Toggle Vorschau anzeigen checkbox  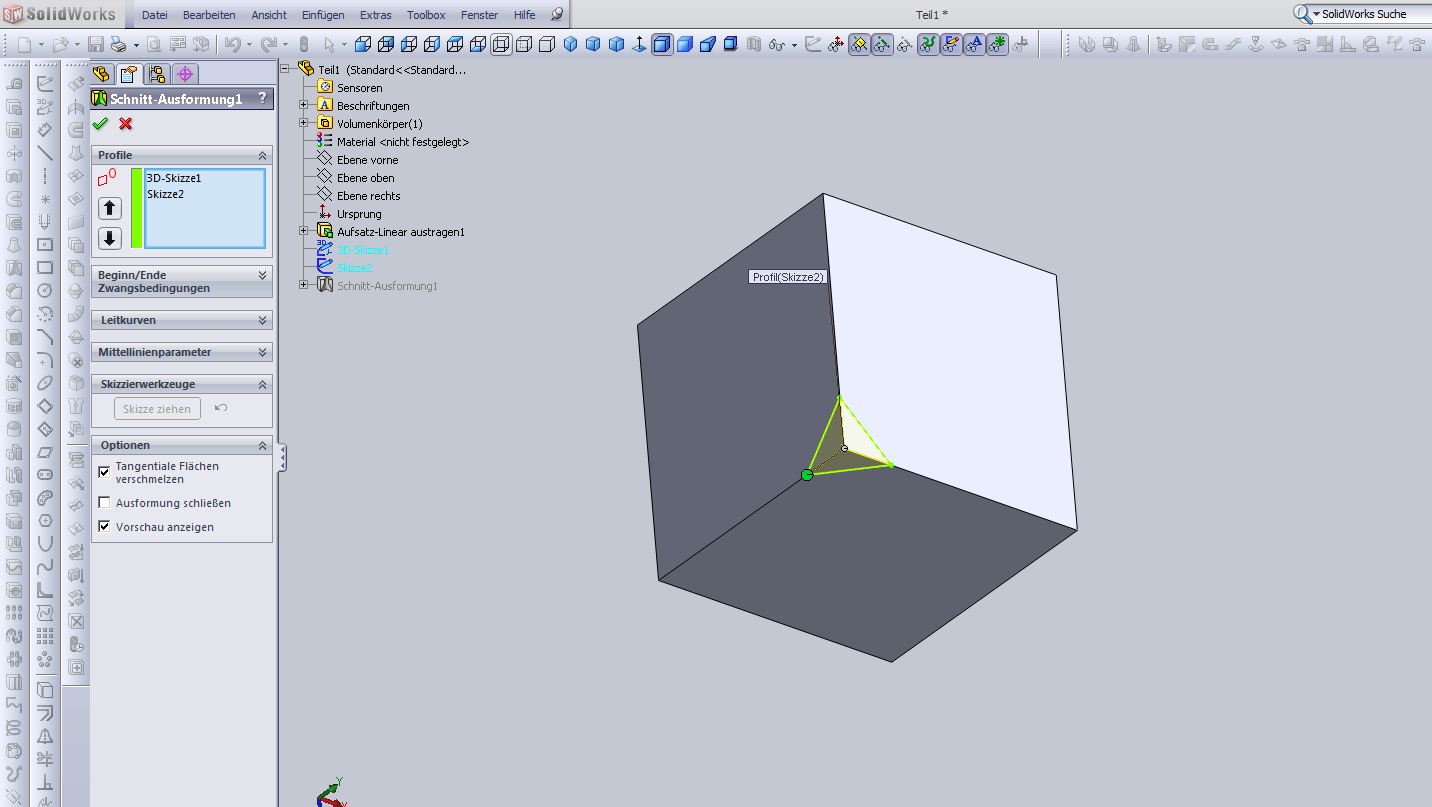coord(104,527)
